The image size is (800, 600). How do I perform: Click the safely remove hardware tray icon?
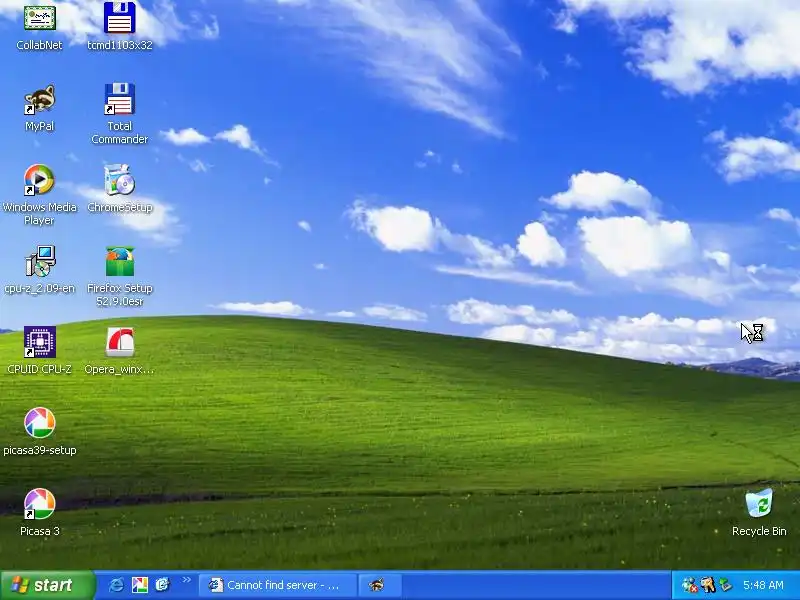(x=725, y=585)
